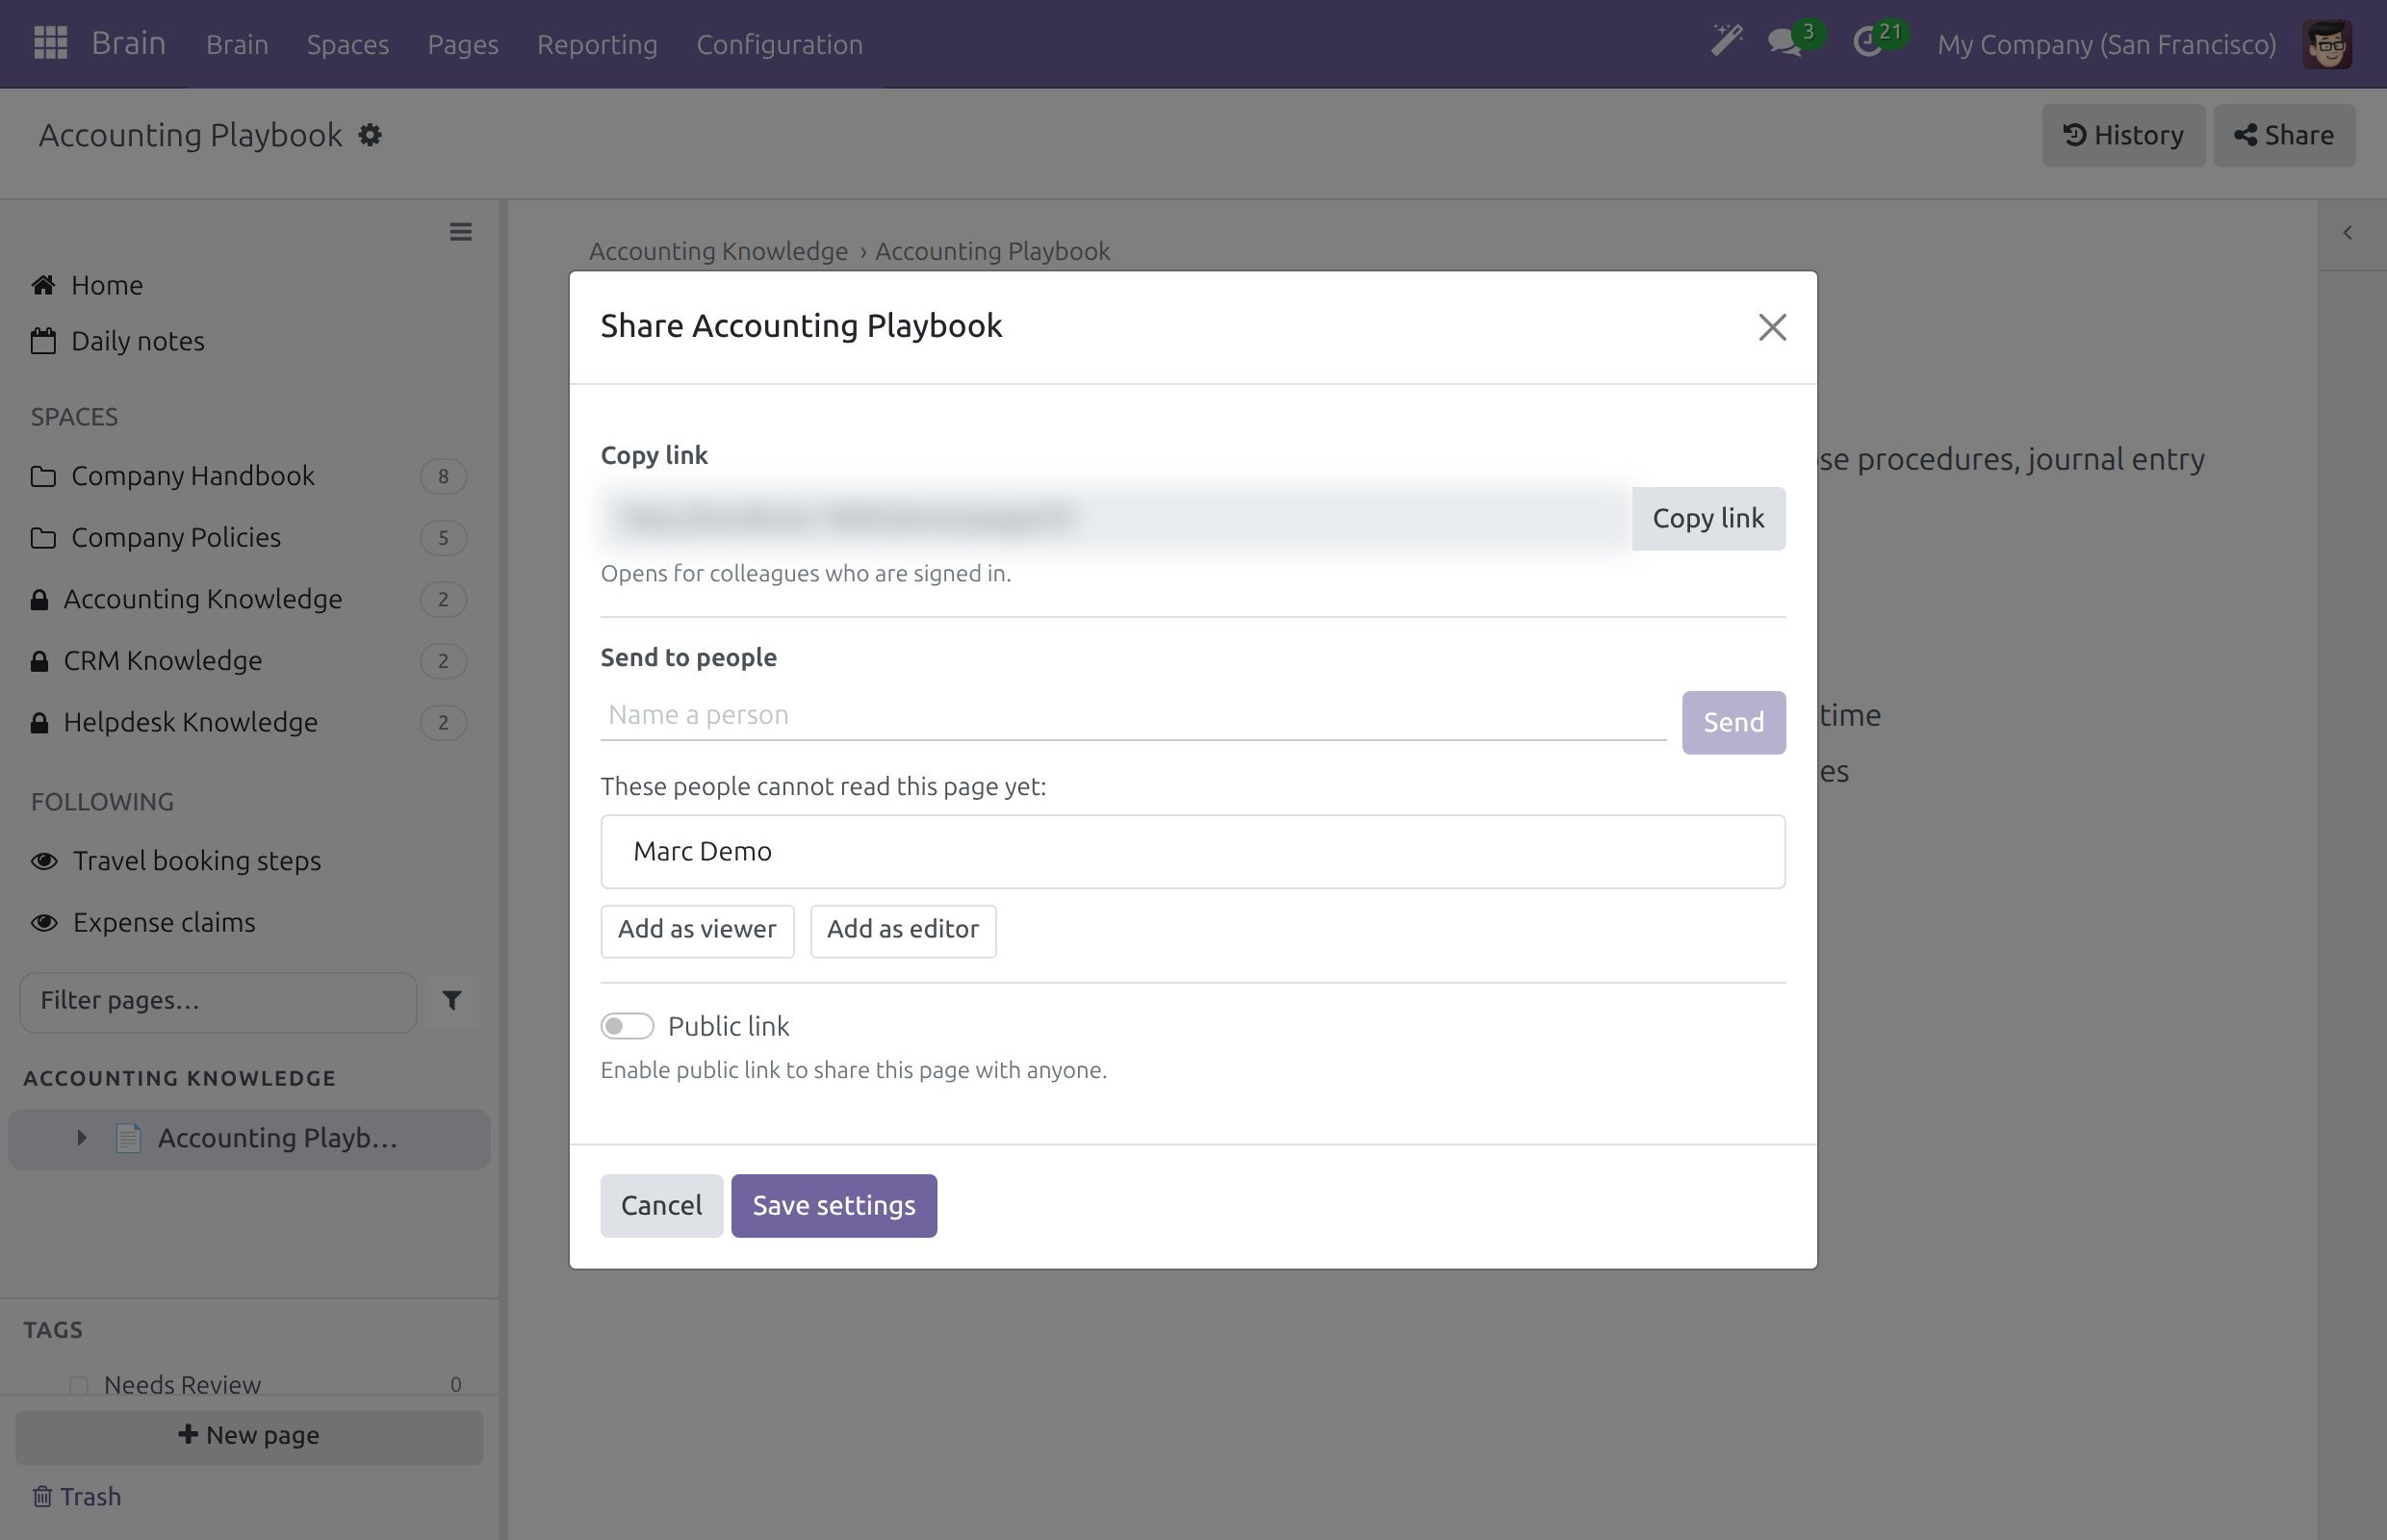2387x1540 pixels.
Task: Open the gear icon beside Accounting Playbook title
Action: click(x=370, y=135)
